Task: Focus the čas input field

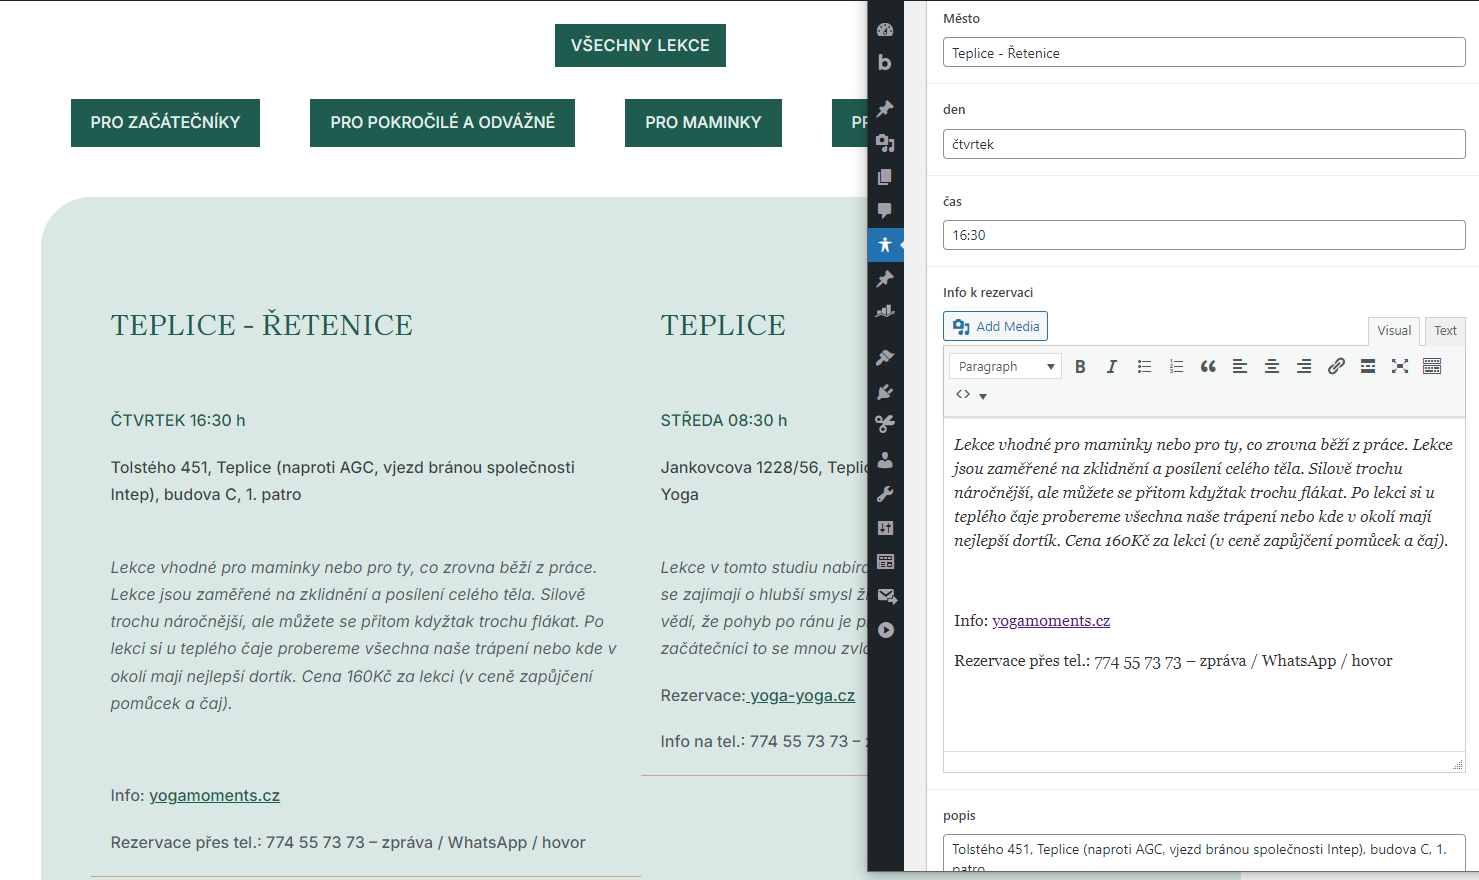Action: (1204, 235)
